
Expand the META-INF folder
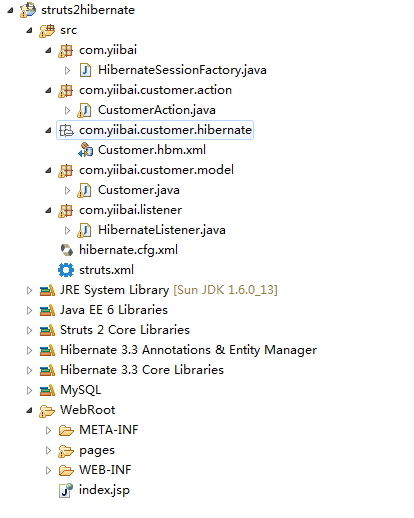point(48,430)
